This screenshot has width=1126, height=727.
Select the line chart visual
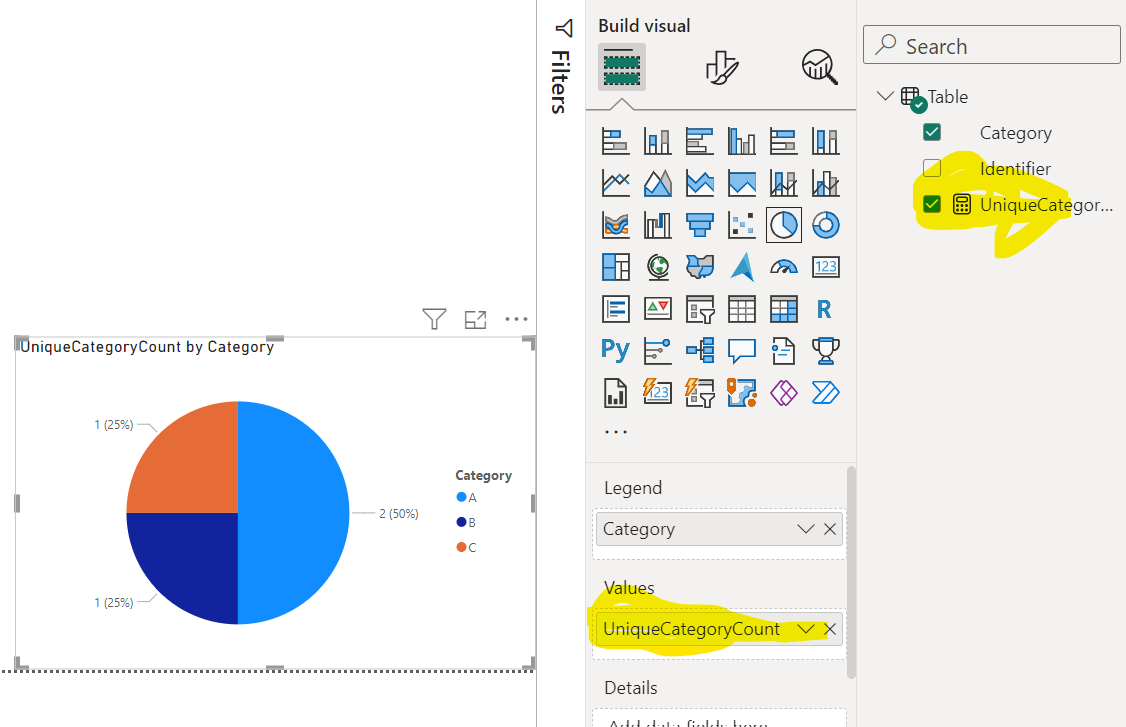tap(615, 183)
